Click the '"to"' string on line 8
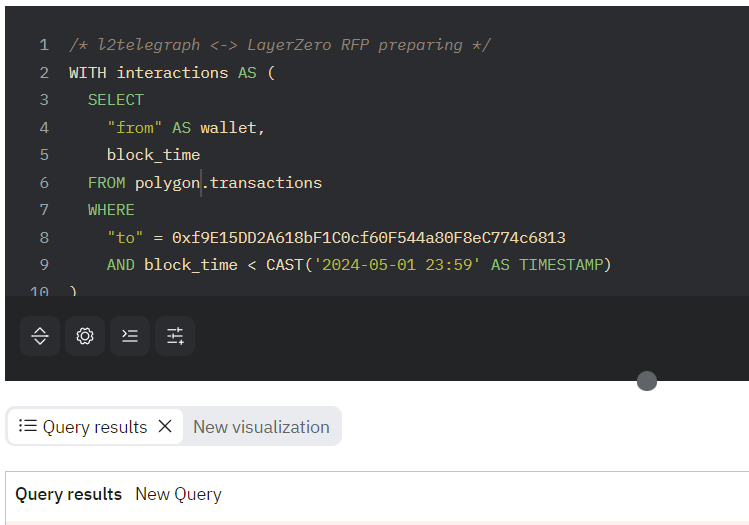 [125, 237]
